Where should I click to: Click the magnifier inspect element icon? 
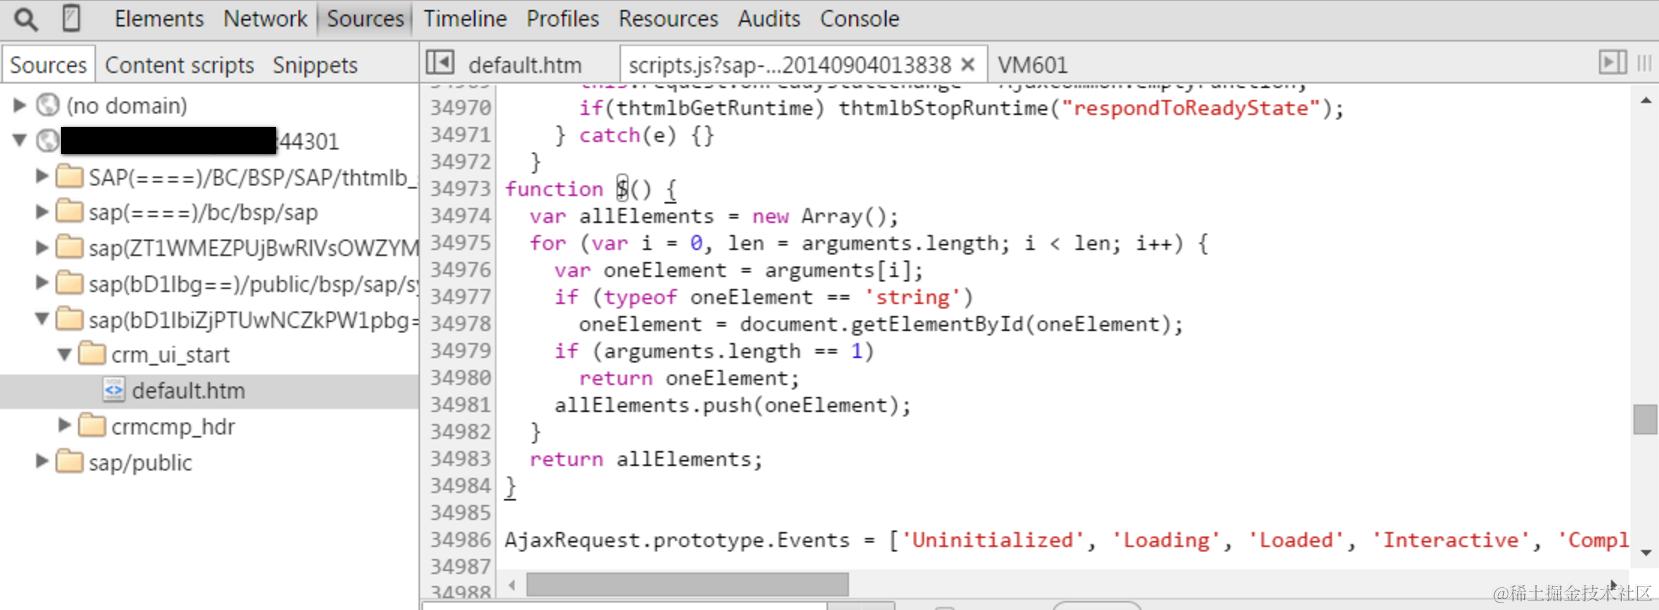tap(26, 19)
